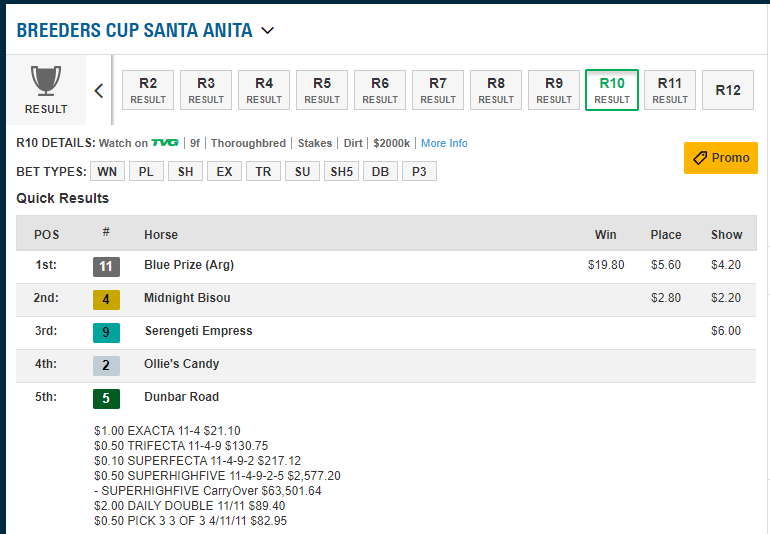Click the $6.00 show payout
This screenshot has height=534, width=770.
tap(726, 331)
